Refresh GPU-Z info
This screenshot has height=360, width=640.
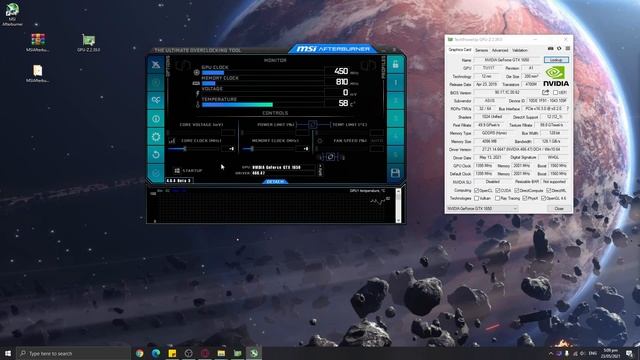559,49
